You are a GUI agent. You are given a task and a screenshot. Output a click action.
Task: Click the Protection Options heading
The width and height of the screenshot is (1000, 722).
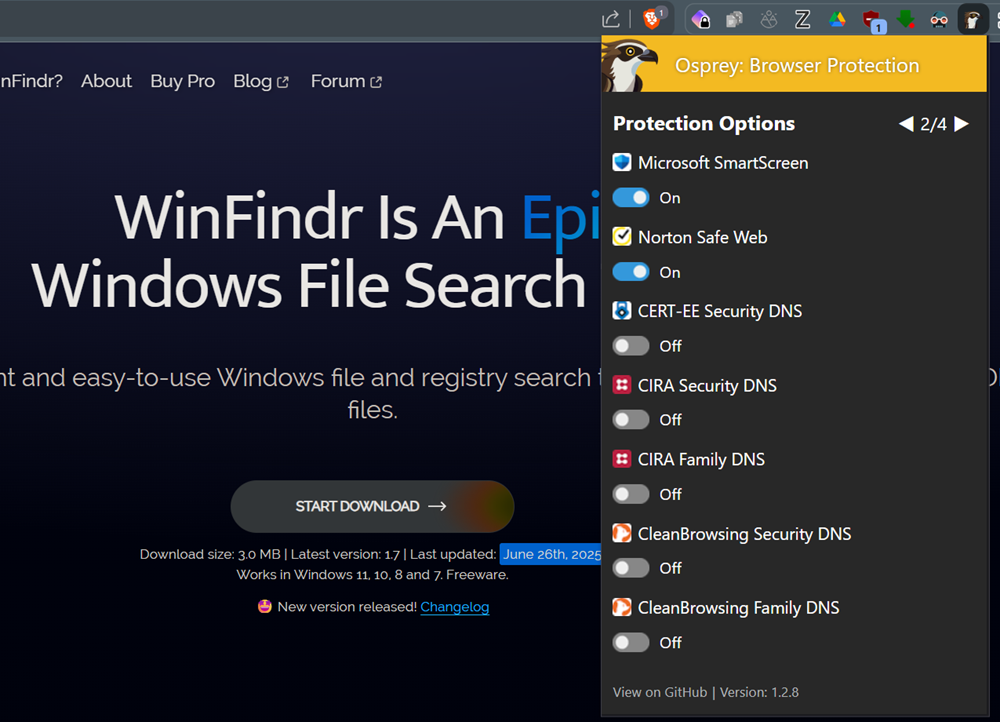coord(704,123)
